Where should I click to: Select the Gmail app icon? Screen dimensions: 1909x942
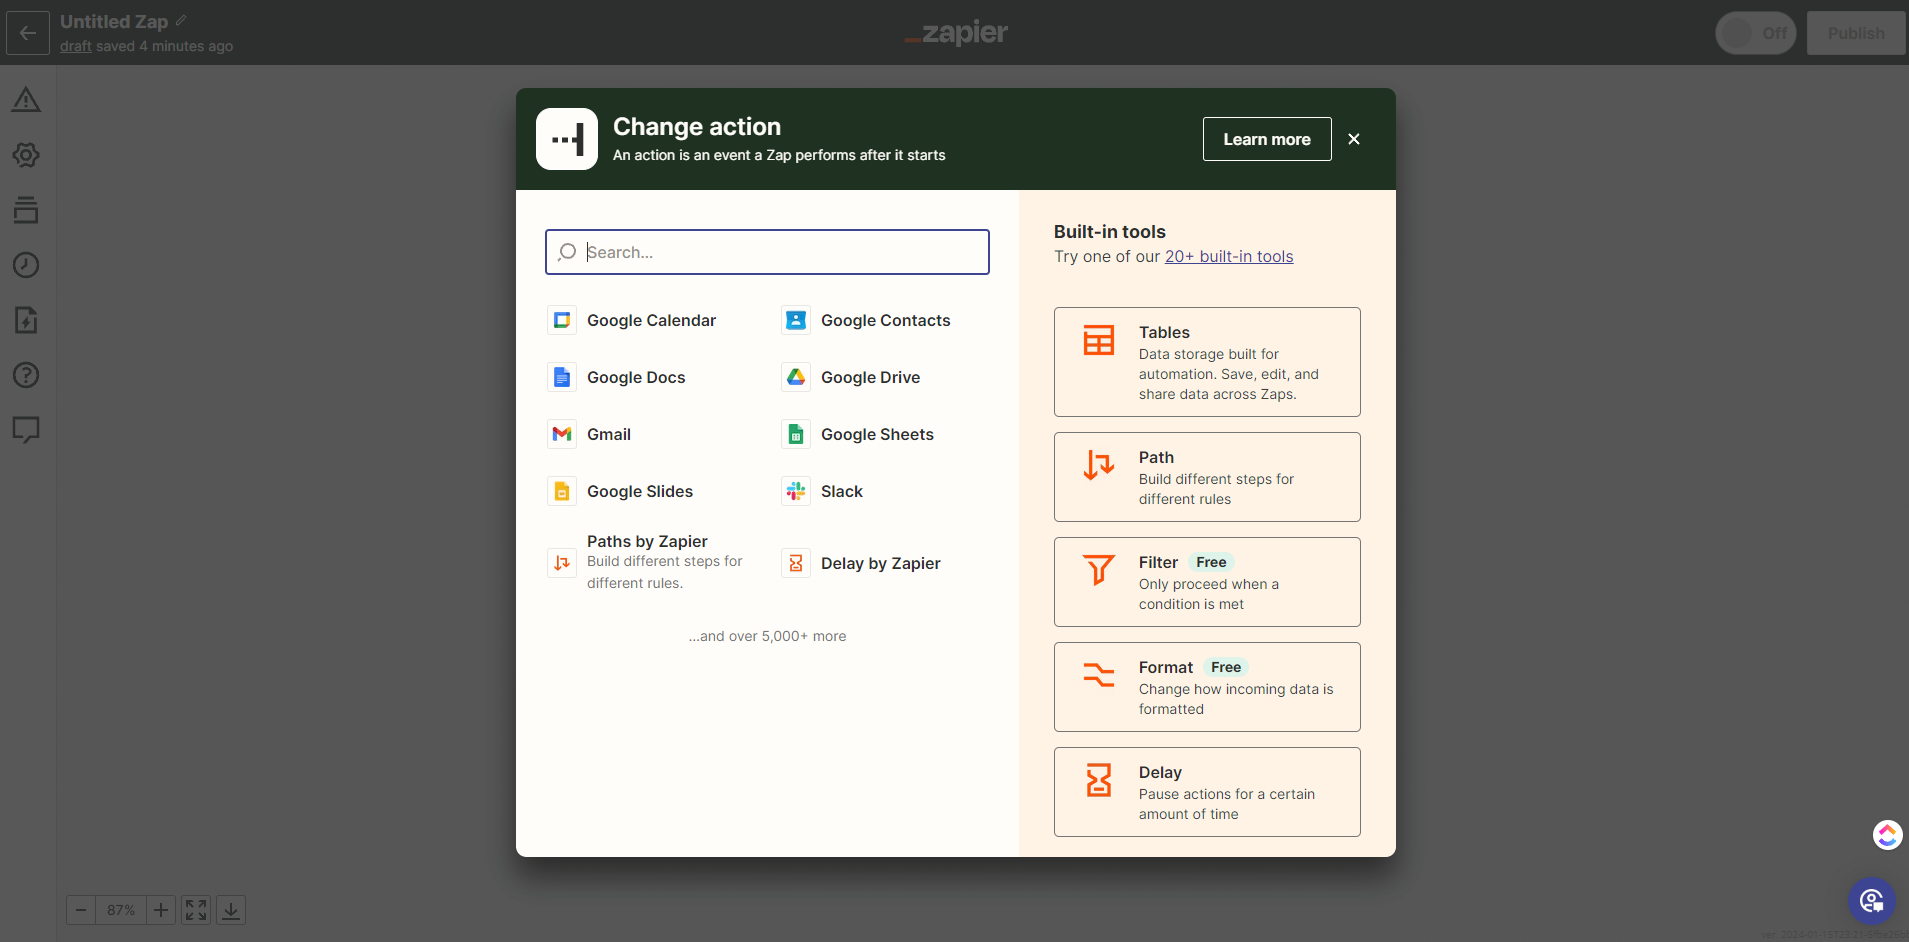[x=562, y=434]
